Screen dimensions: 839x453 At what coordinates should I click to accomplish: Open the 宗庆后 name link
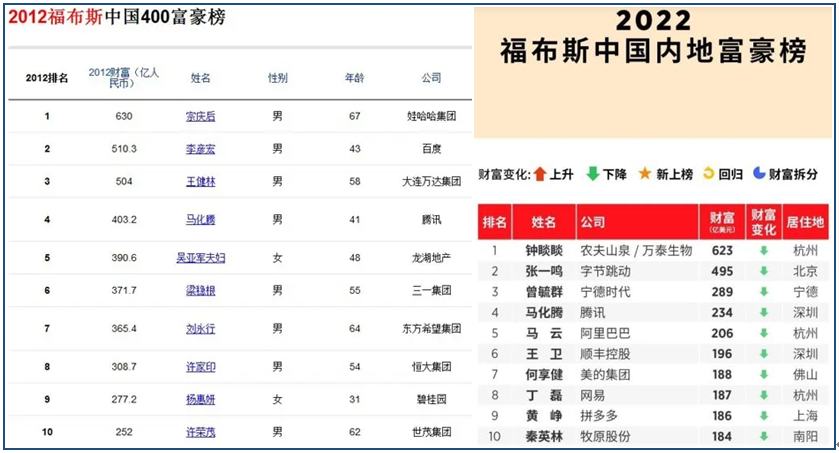pos(201,116)
